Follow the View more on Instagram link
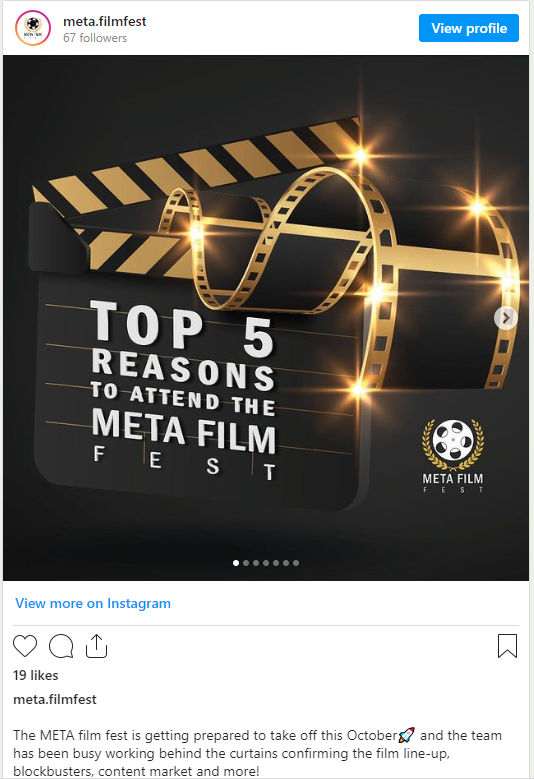This screenshot has height=780, width=534. point(93,603)
